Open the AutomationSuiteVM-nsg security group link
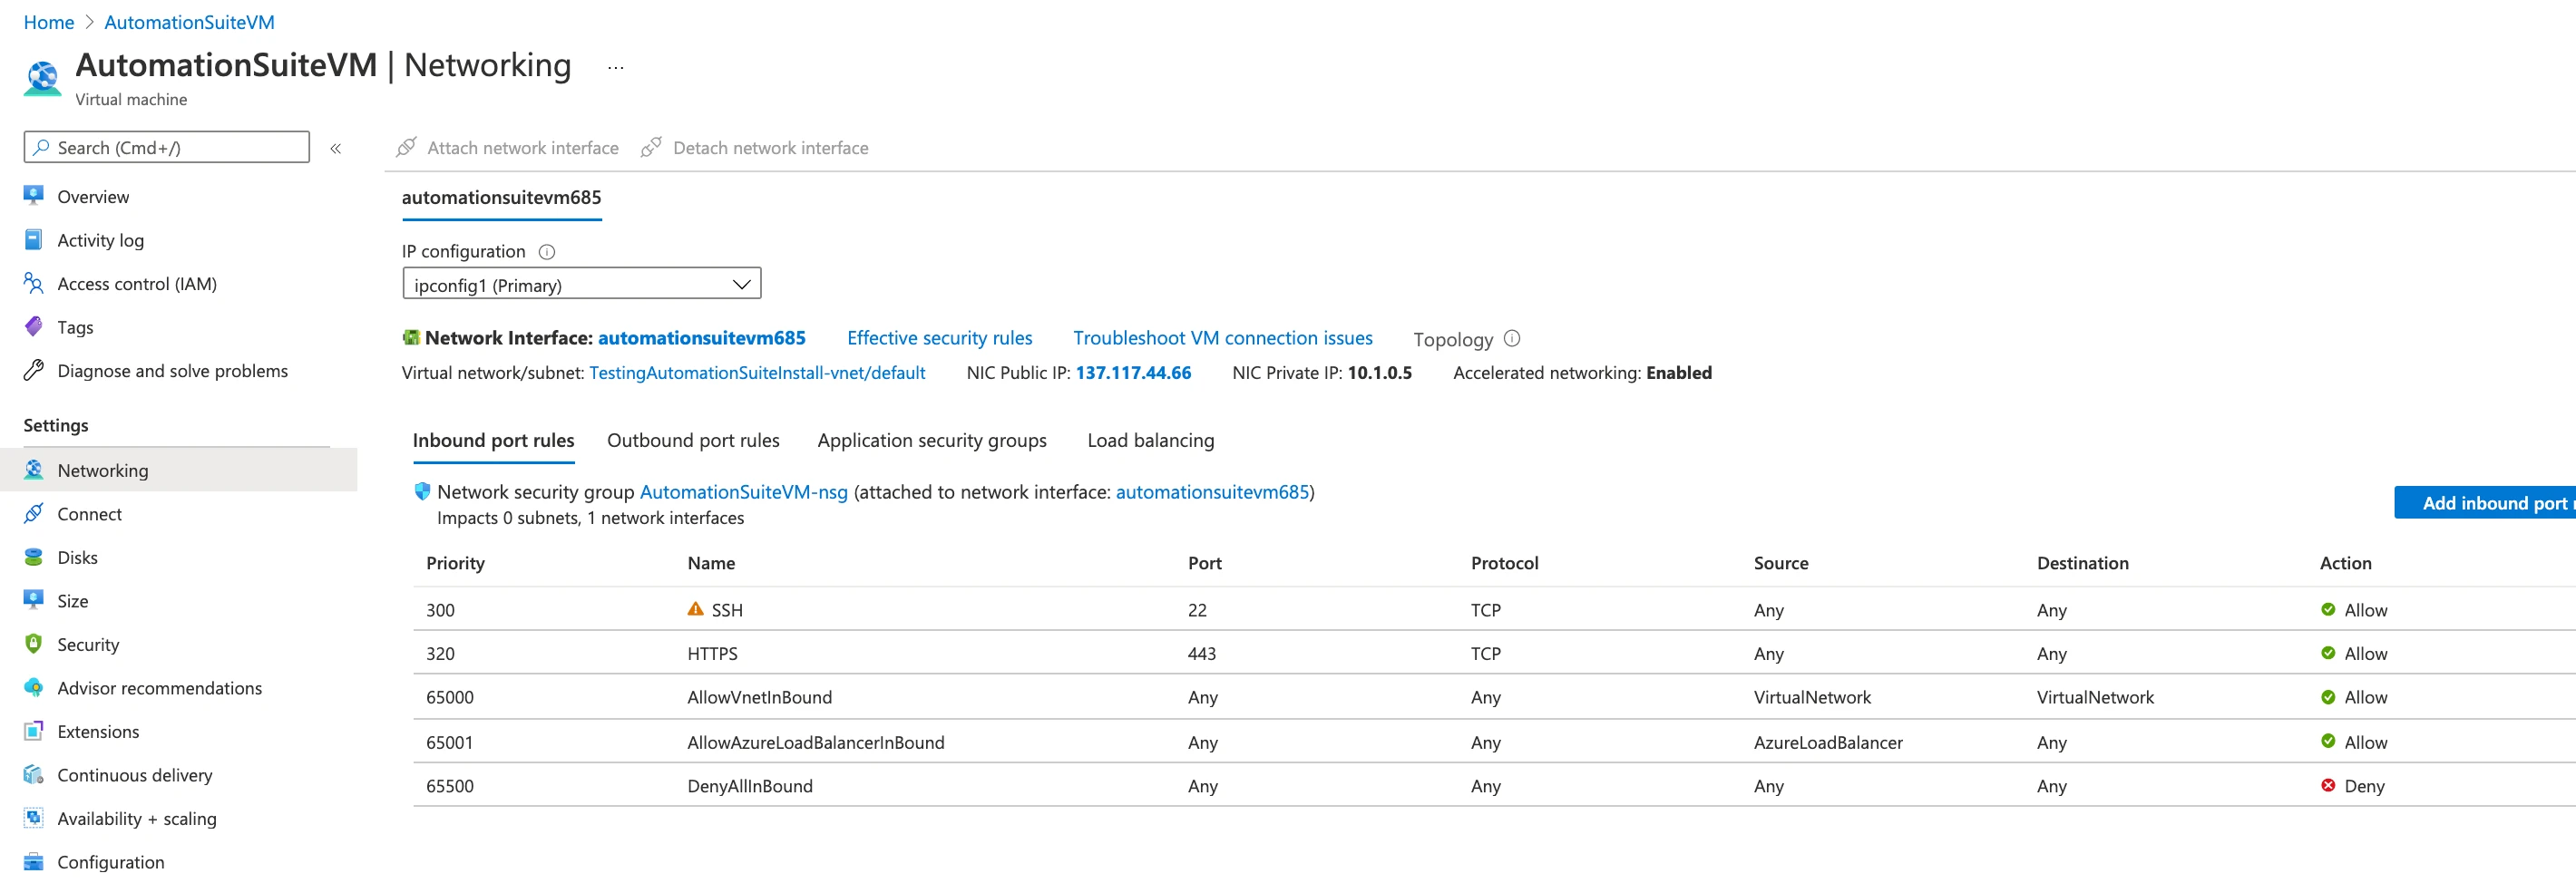The image size is (2576, 883). [743, 492]
